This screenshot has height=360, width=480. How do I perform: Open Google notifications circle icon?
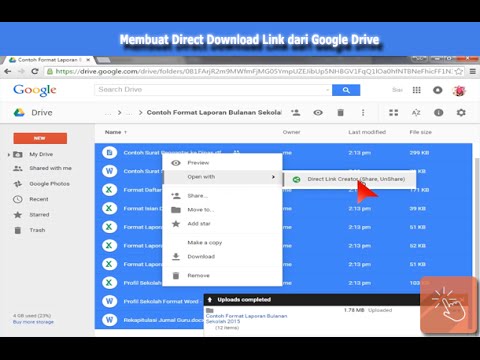point(438,90)
